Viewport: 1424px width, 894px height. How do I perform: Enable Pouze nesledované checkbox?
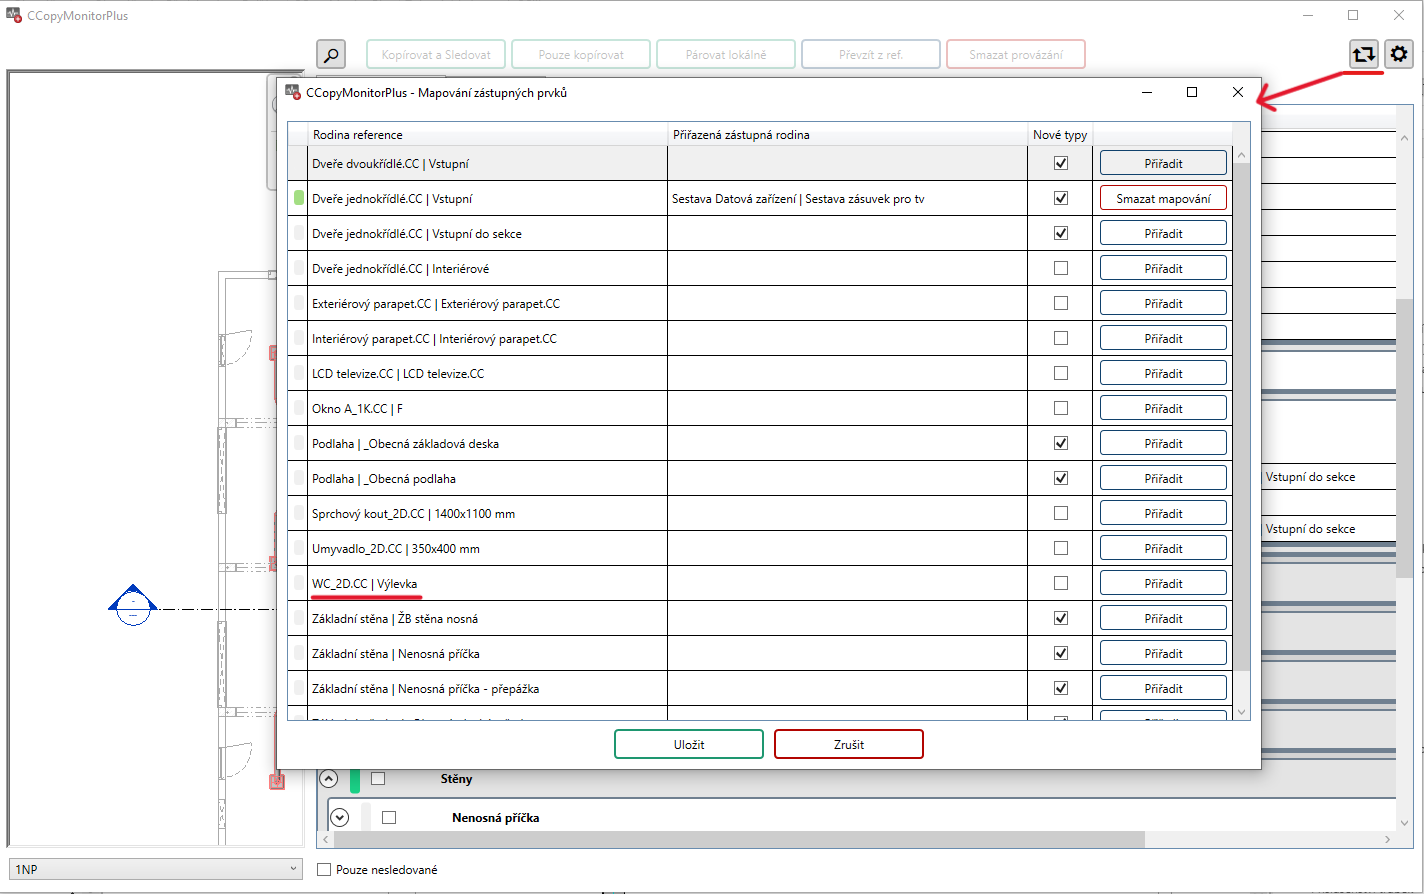click(x=324, y=869)
